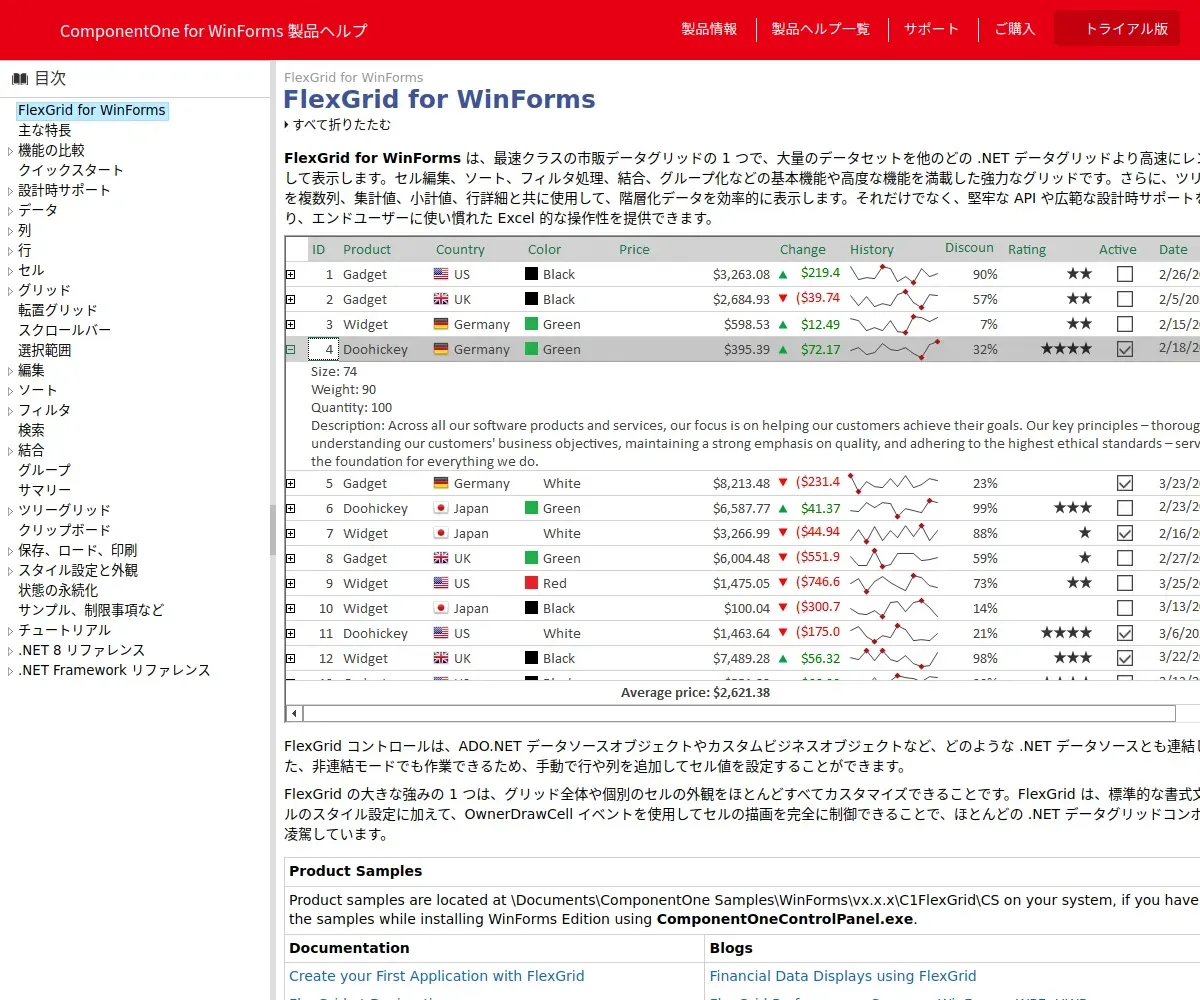The height and width of the screenshot is (1000, 1200).
Task: Uncheck Active checkbox in row 5 Gadget
Action: [1125, 483]
